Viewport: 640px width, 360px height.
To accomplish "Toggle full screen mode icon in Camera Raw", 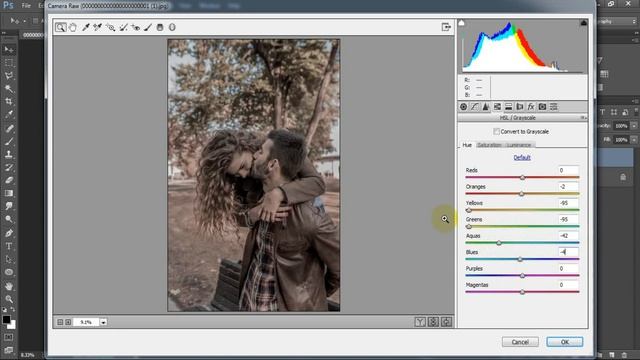I will click(x=446, y=27).
